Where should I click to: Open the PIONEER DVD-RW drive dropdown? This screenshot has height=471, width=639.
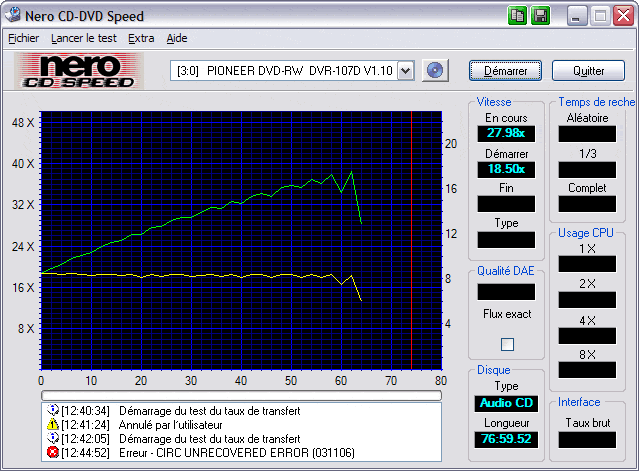point(405,71)
